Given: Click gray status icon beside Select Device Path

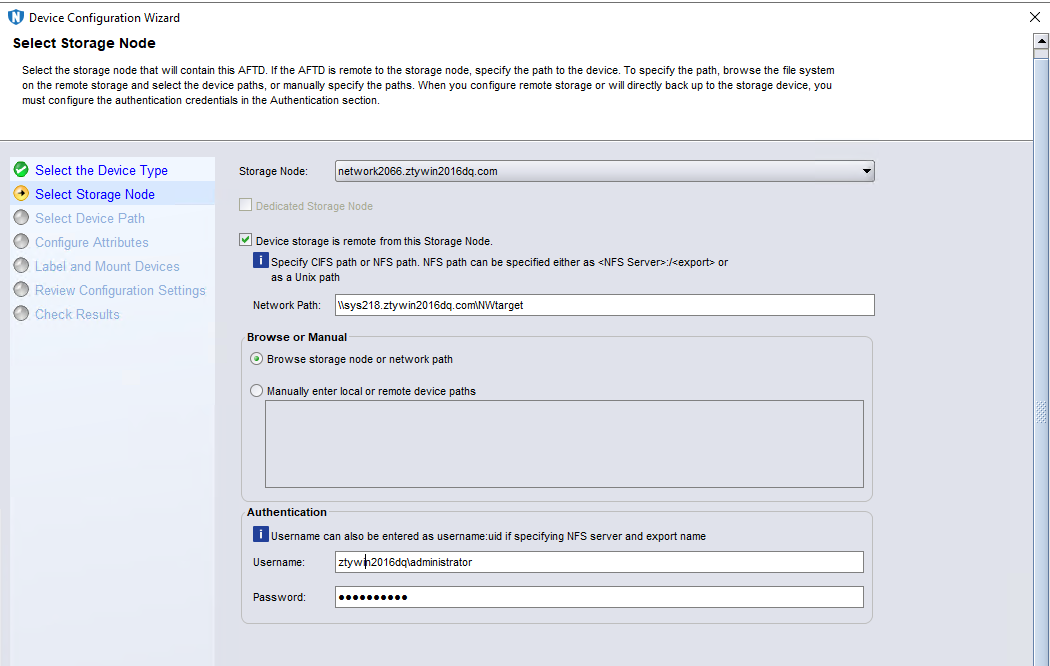Looking at the screenshot, I should (21, 218).
